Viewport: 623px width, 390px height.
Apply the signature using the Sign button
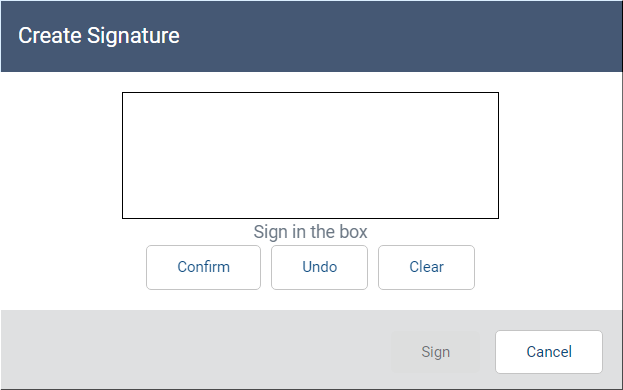[x=435, y=352]
